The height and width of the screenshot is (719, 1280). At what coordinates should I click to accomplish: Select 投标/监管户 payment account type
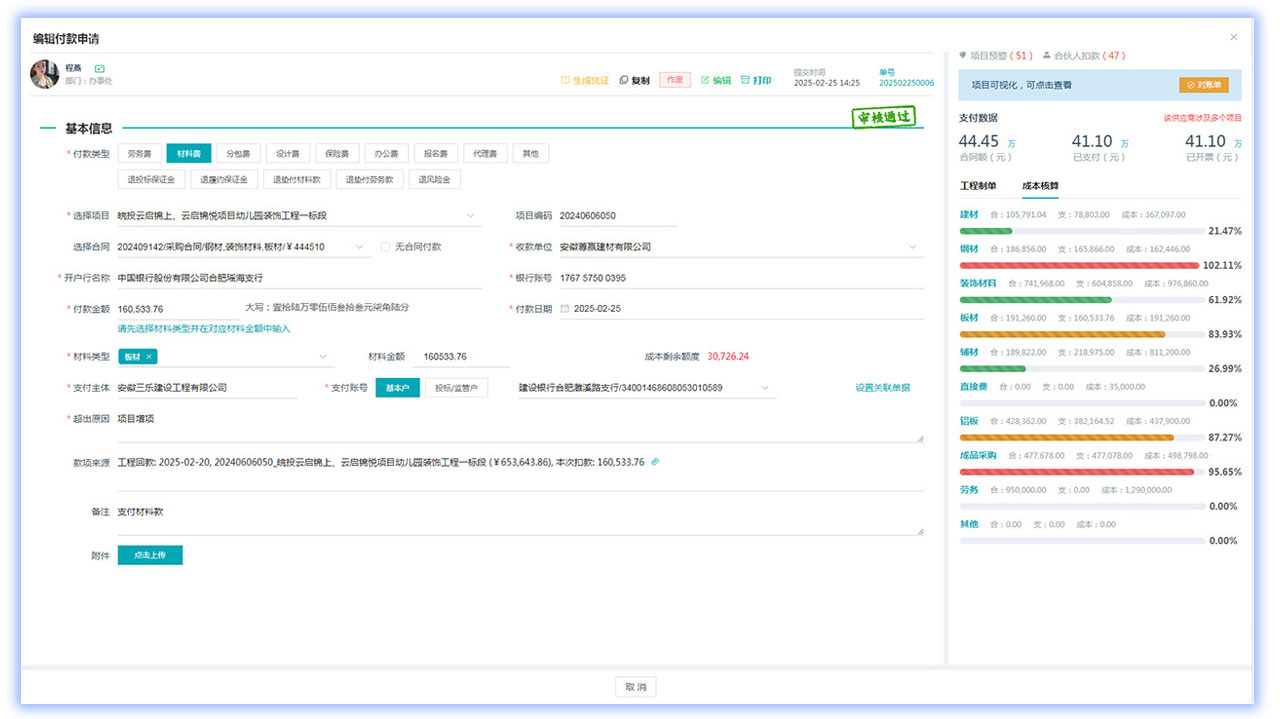point(456,388)
